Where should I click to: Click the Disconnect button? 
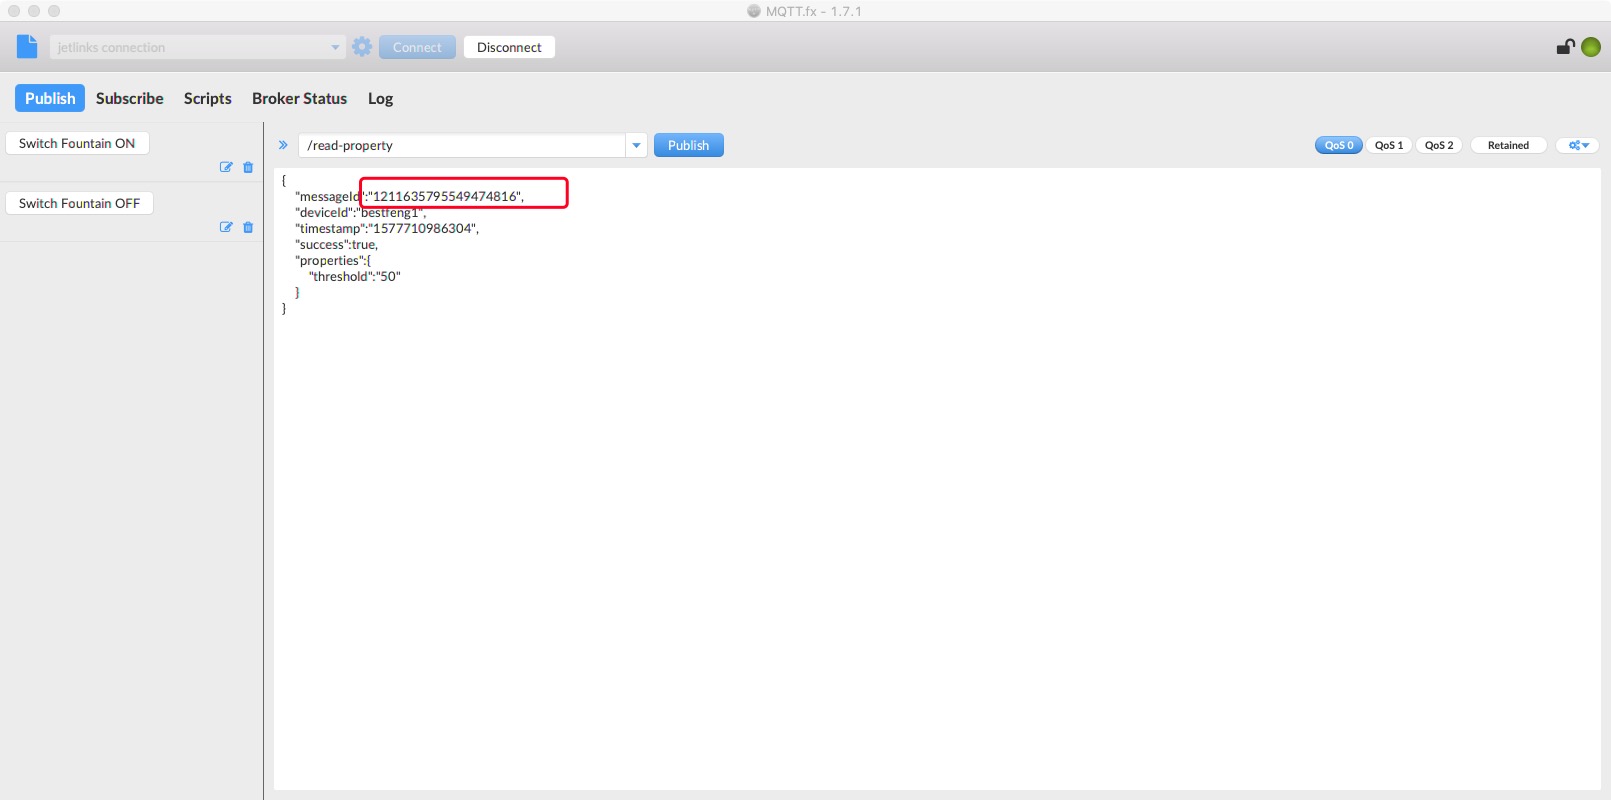coord(509,47)
